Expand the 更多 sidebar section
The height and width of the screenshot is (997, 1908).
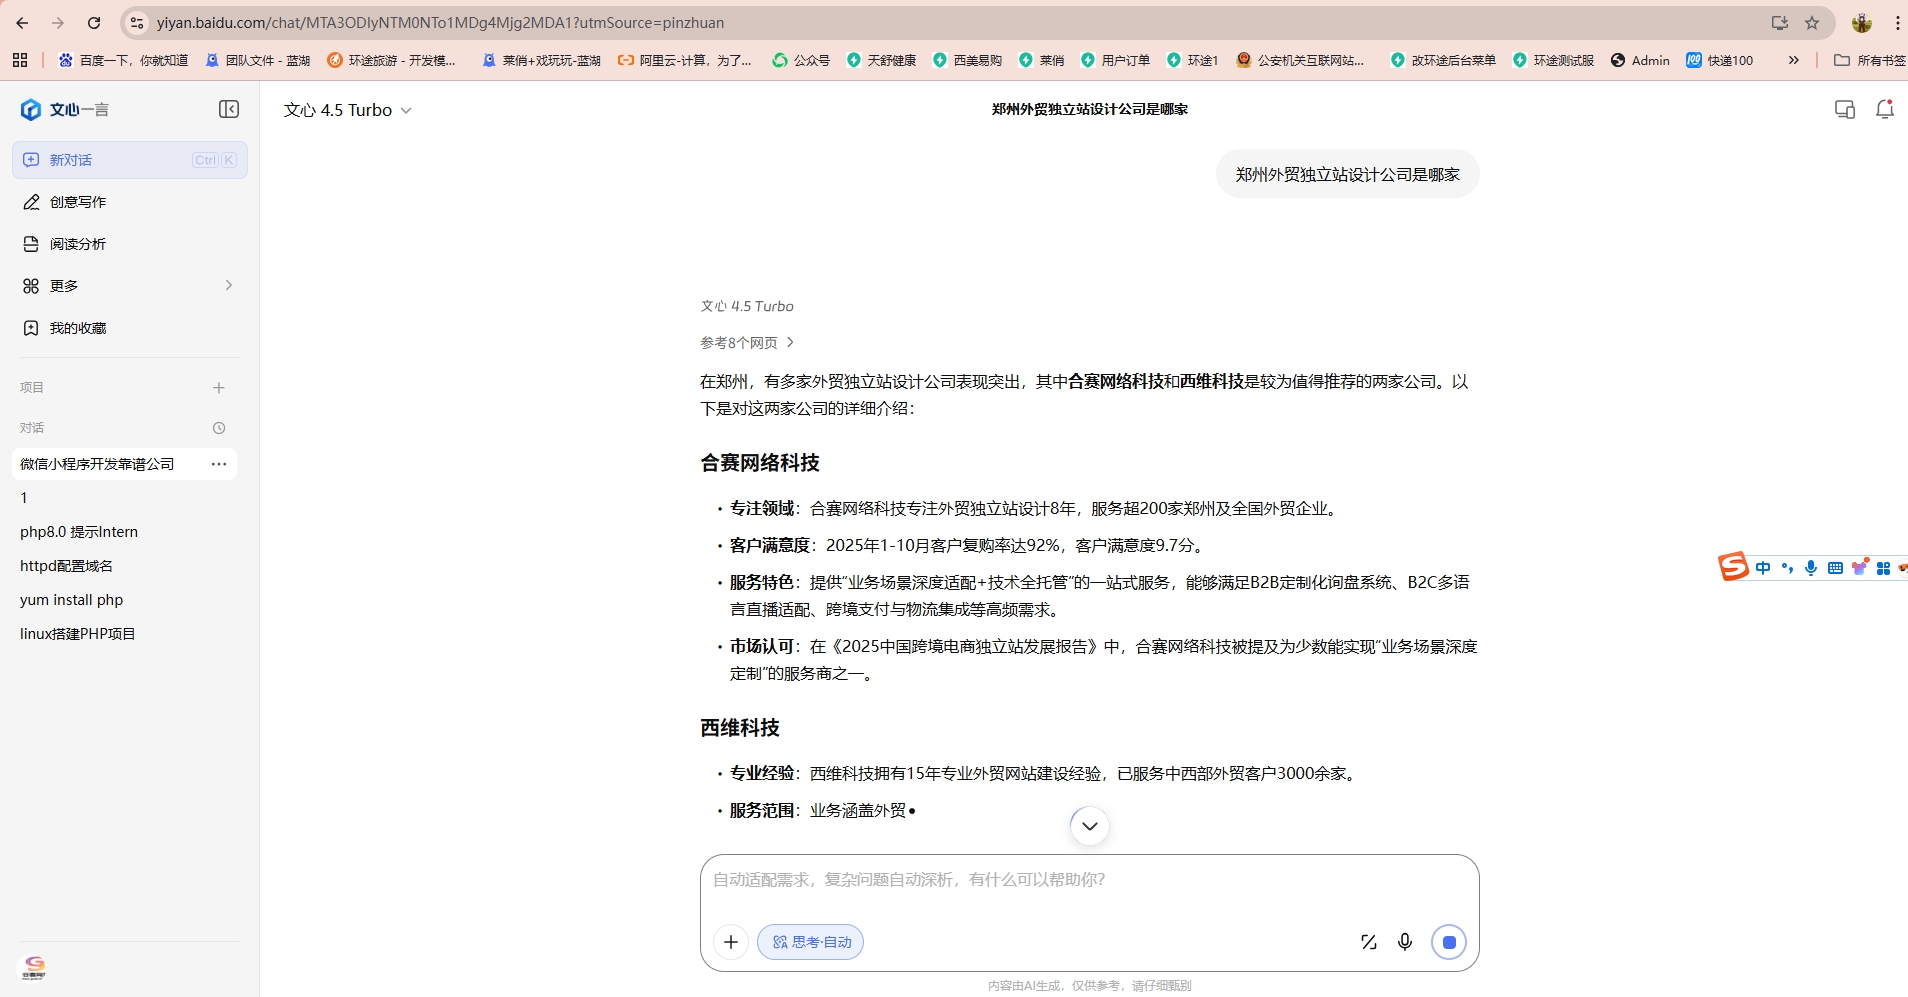tap(128, 285)
